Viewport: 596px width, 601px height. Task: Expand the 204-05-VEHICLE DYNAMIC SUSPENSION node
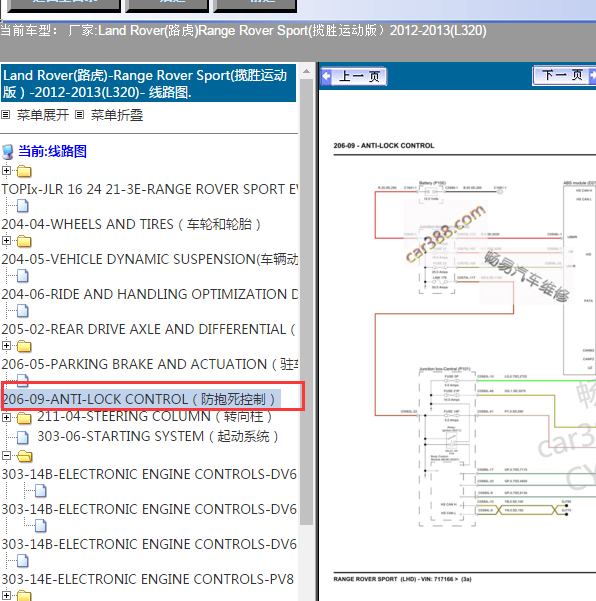click(x=6, y=240)
